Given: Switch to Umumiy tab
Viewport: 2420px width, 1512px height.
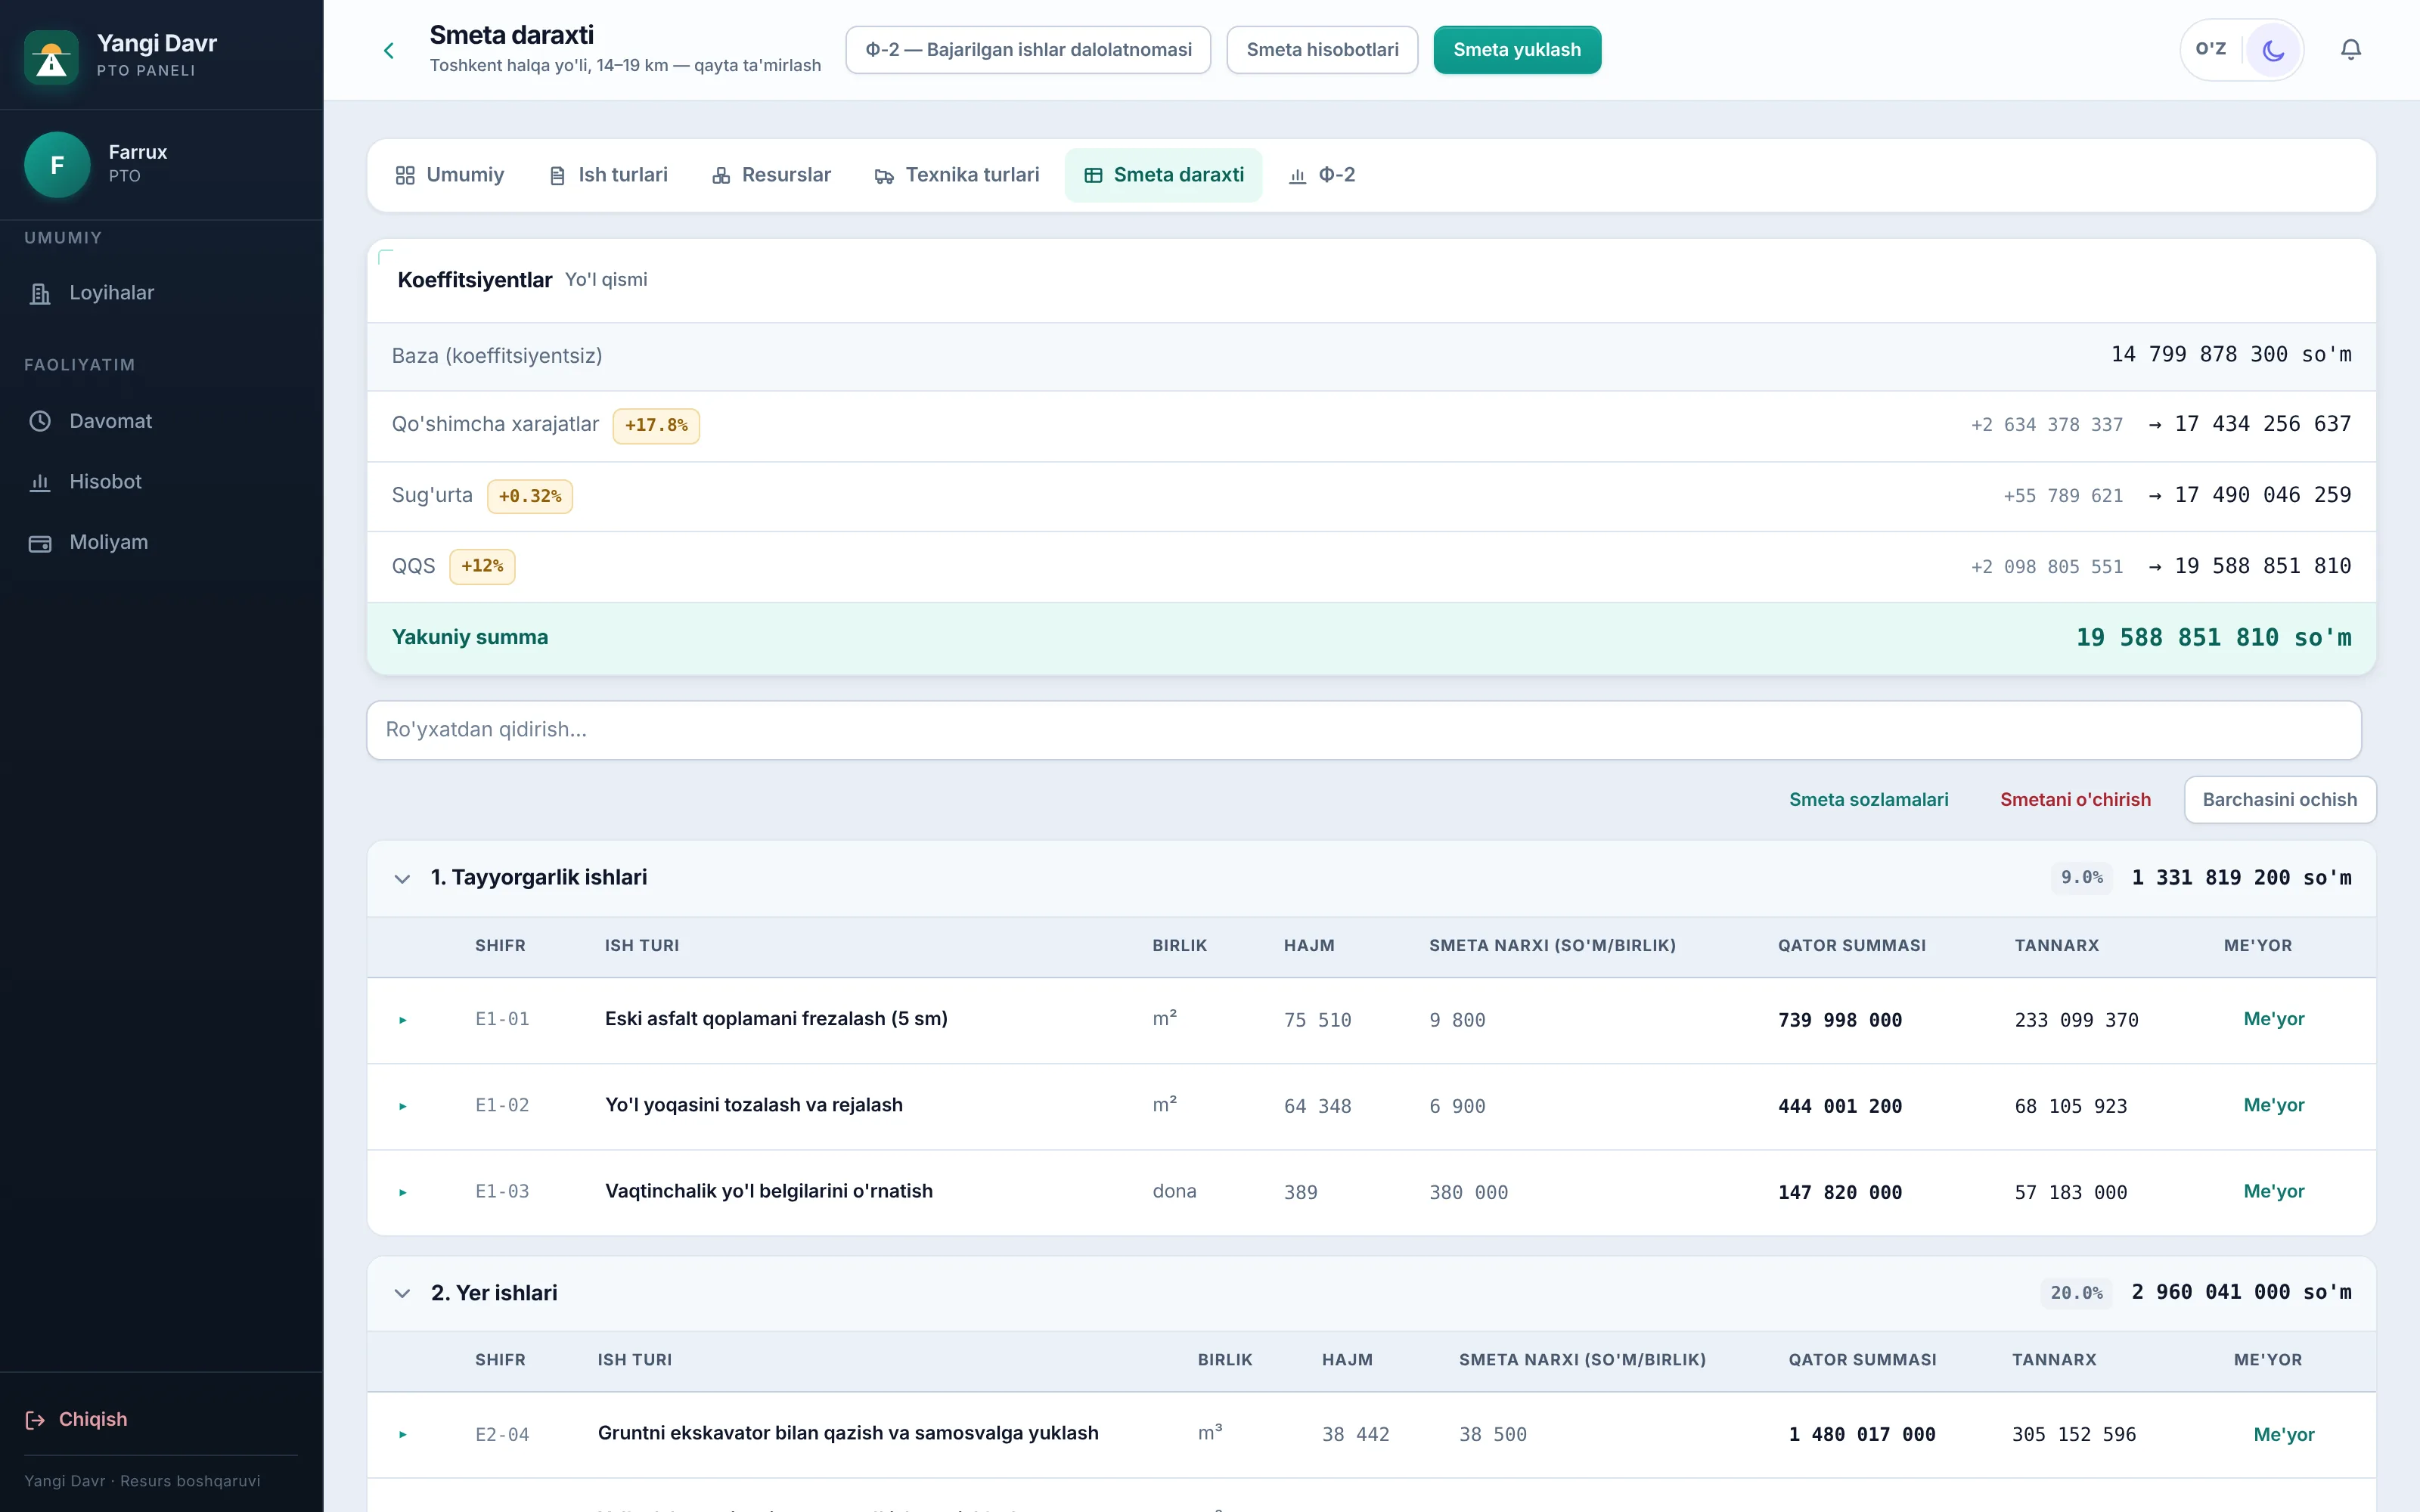Looking at the screenshot, I should pos(450,175).
